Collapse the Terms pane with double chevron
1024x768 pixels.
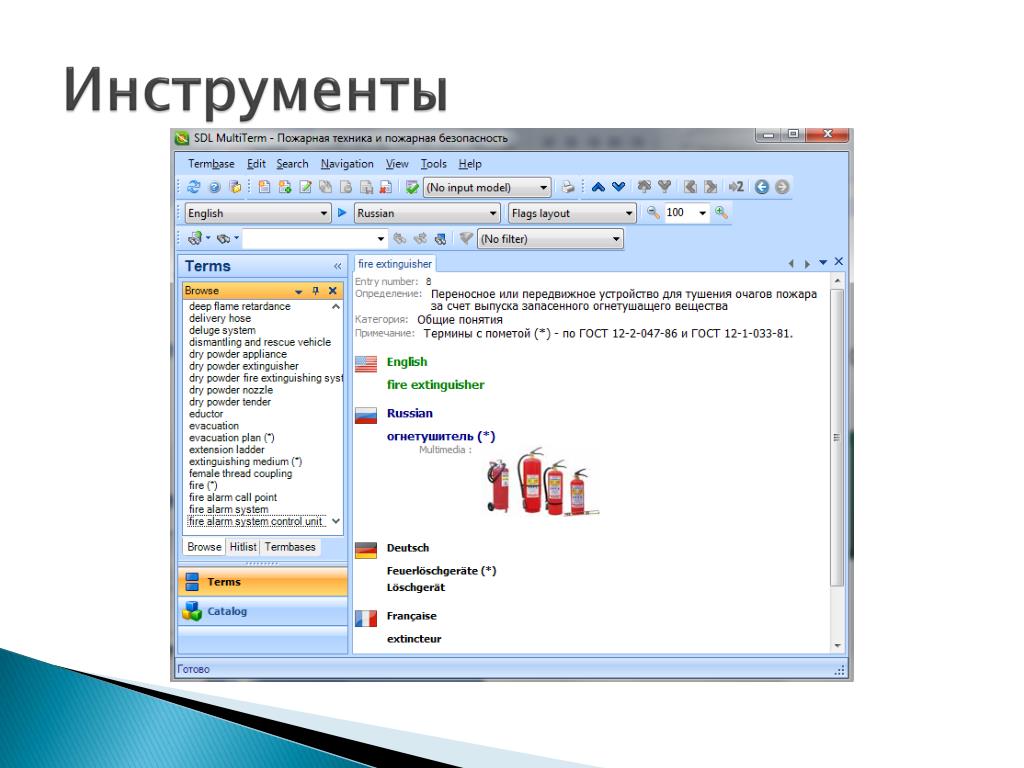point(337,266)
